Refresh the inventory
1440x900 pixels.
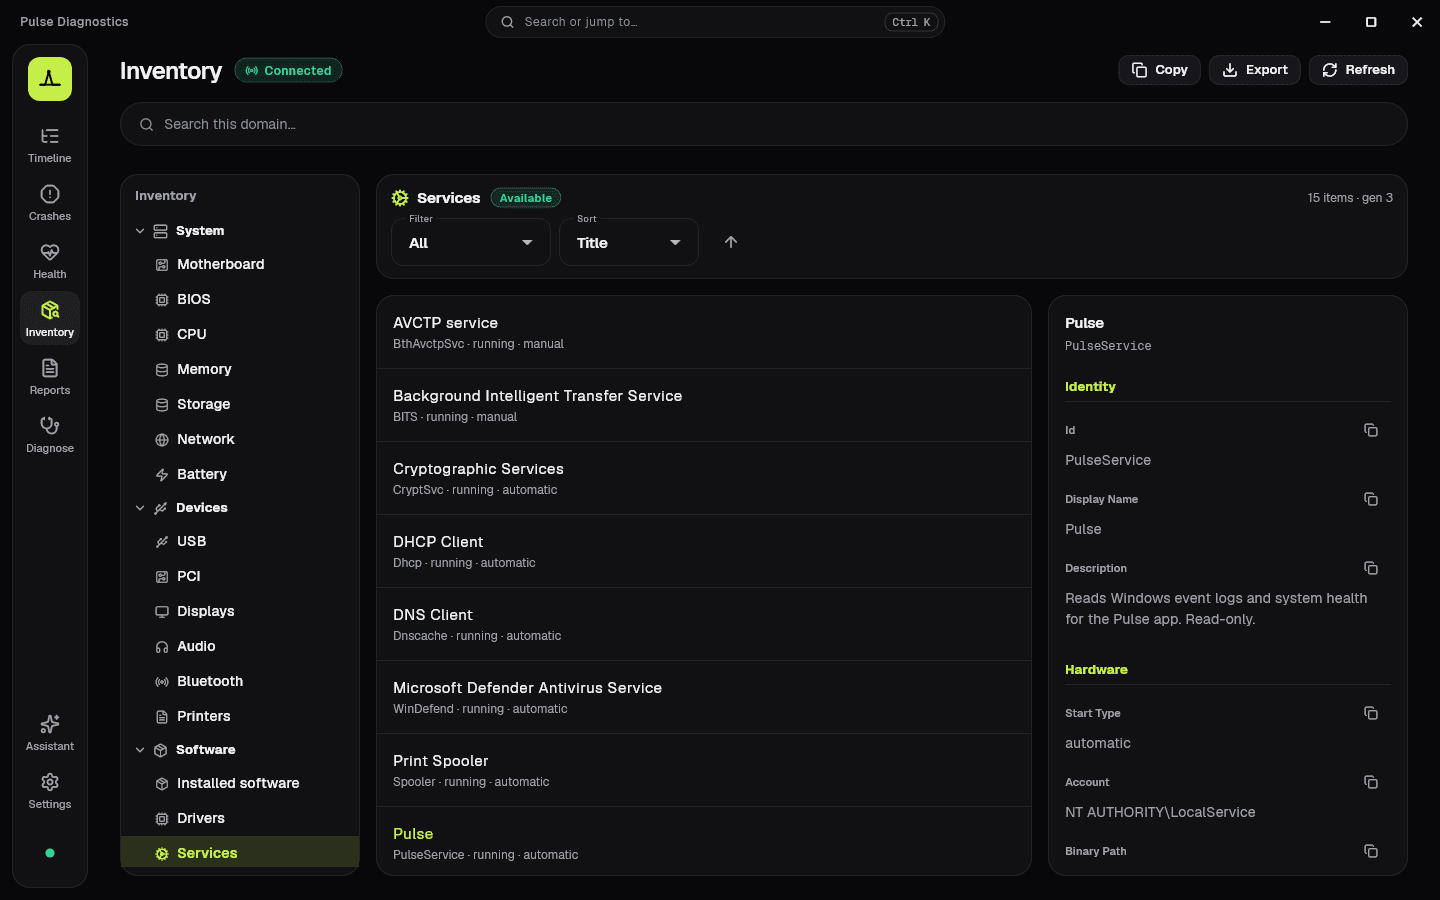1358,70
